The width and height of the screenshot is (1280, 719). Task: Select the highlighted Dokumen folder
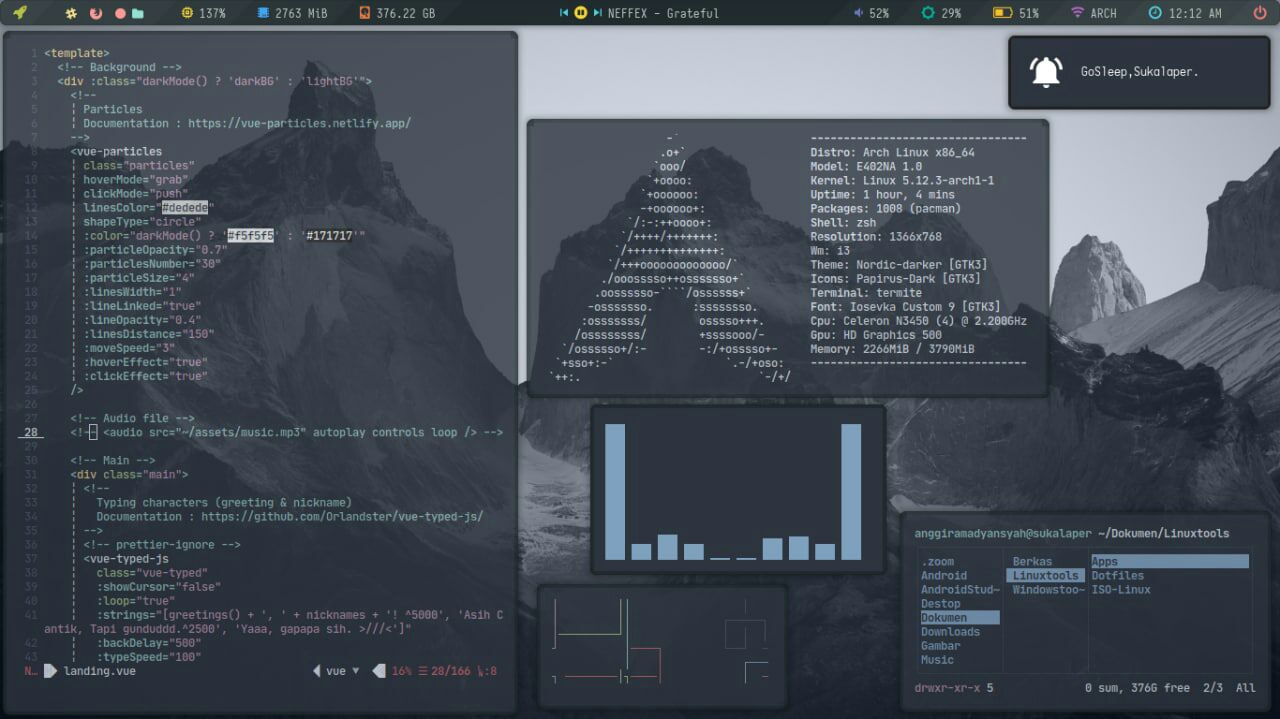[x=960, y=618]
